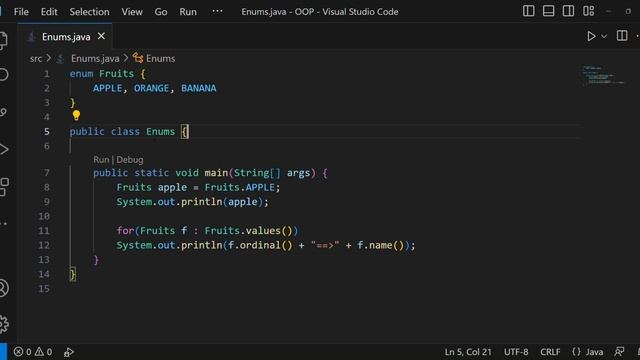Click the debug launch status bar icon
The height and width of the screenshot is (360, 640).
69,352
